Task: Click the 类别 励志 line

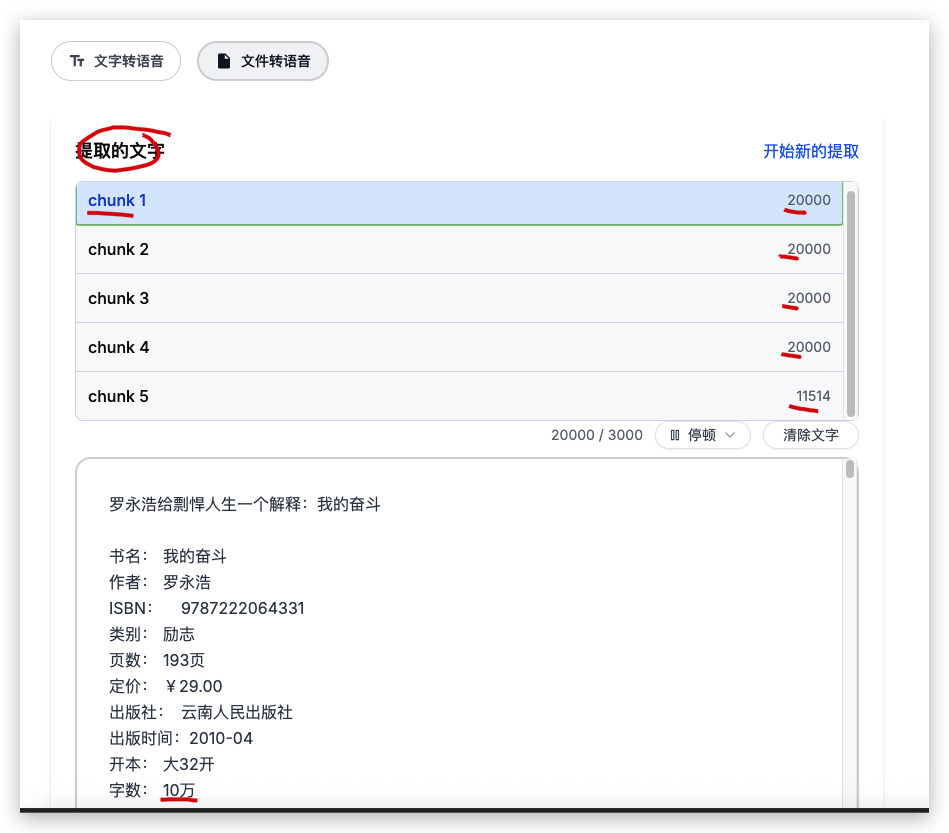Action: (152, 634)
